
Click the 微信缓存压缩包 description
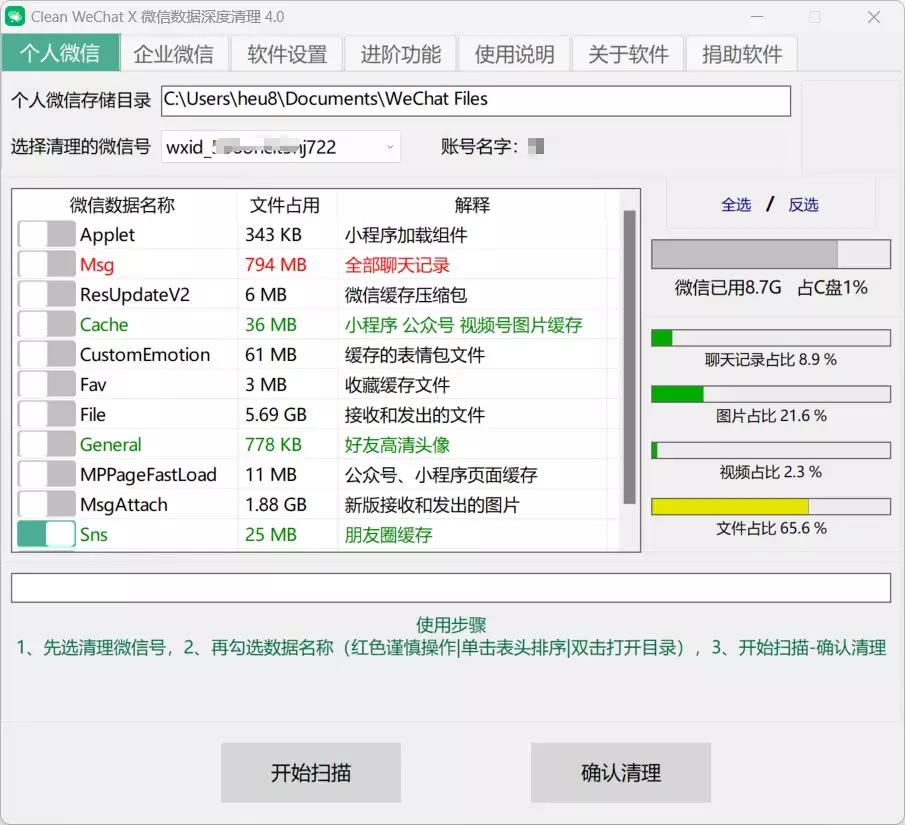(406, 295)
